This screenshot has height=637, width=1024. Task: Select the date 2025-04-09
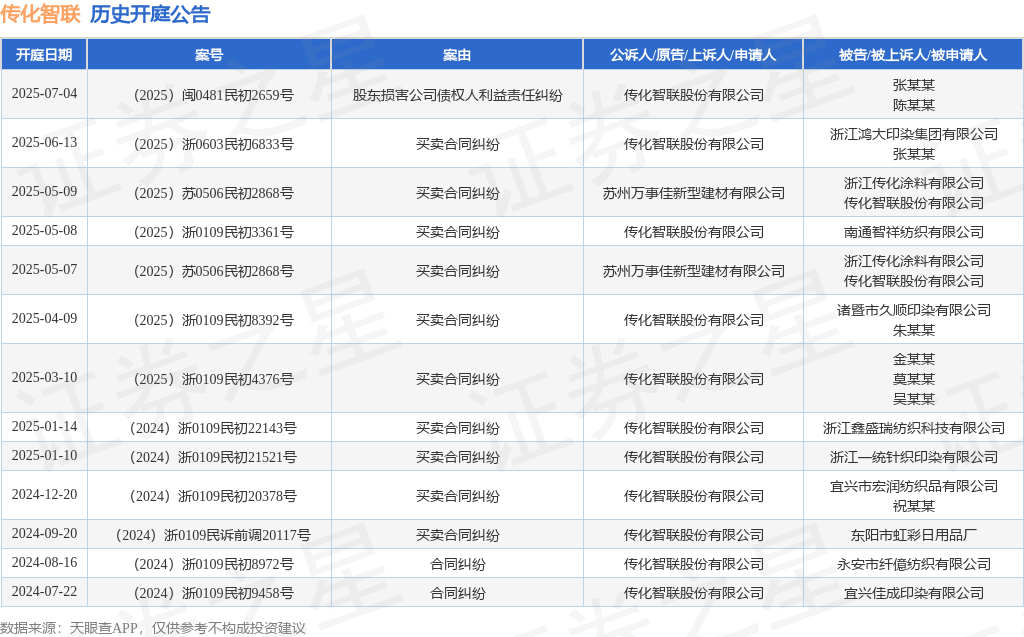(44, 318)
